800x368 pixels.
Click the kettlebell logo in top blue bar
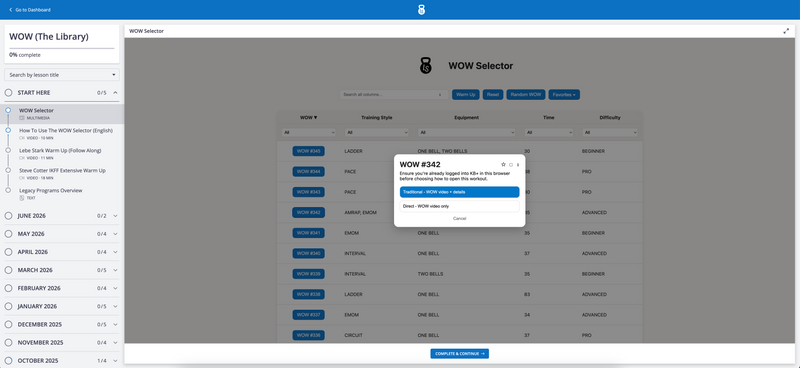click(x=421, y=10)
